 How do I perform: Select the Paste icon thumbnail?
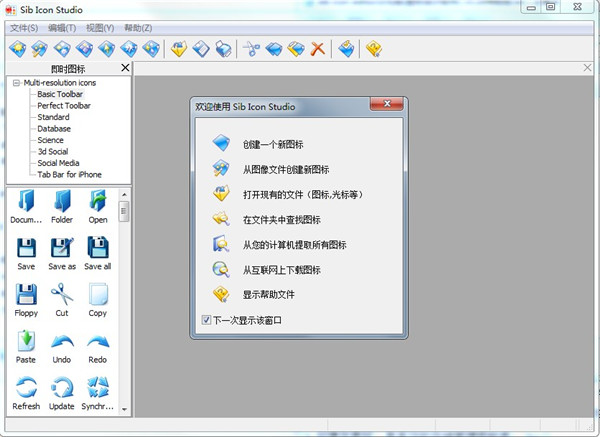coord(27,346)
